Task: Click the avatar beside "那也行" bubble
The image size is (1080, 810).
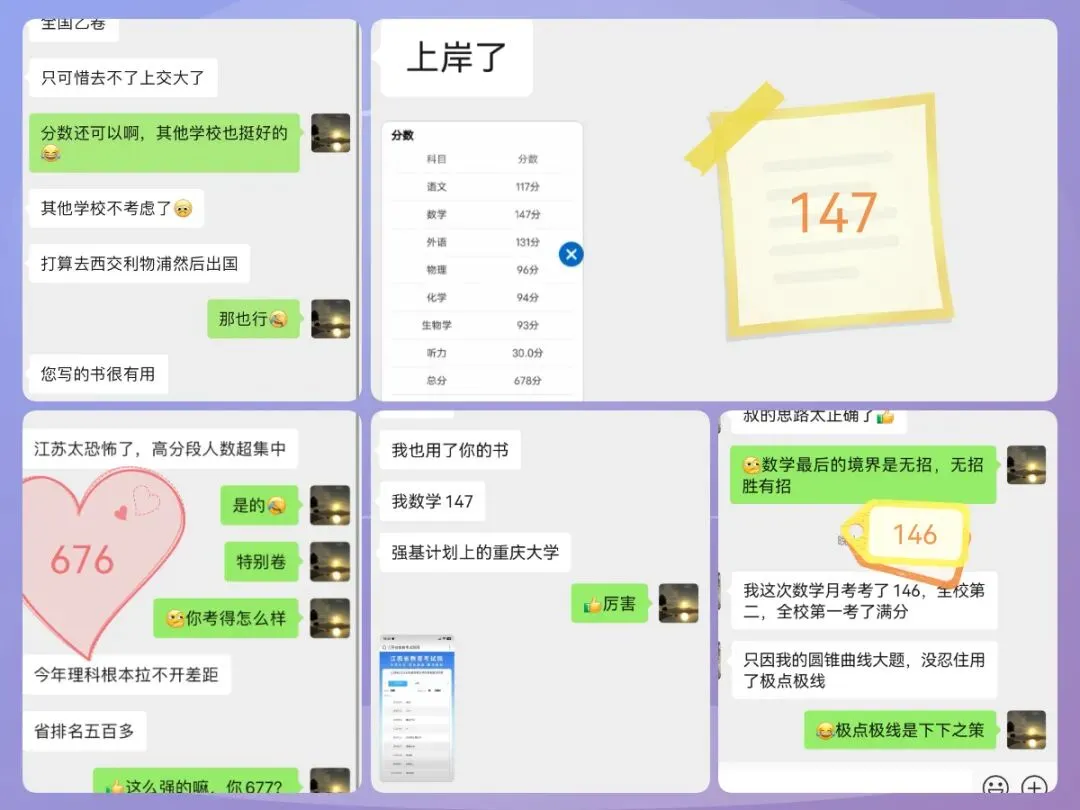Action: tap(330, 320)
